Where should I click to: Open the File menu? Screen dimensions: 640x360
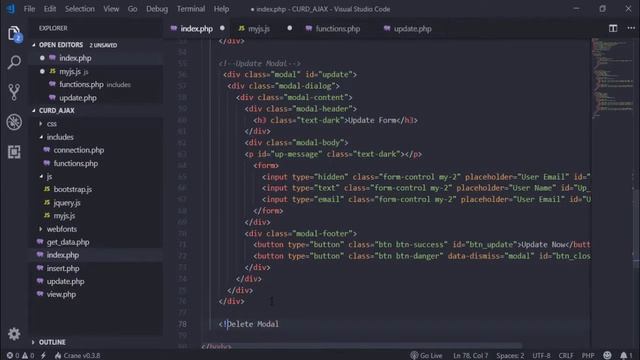(29, 9)
